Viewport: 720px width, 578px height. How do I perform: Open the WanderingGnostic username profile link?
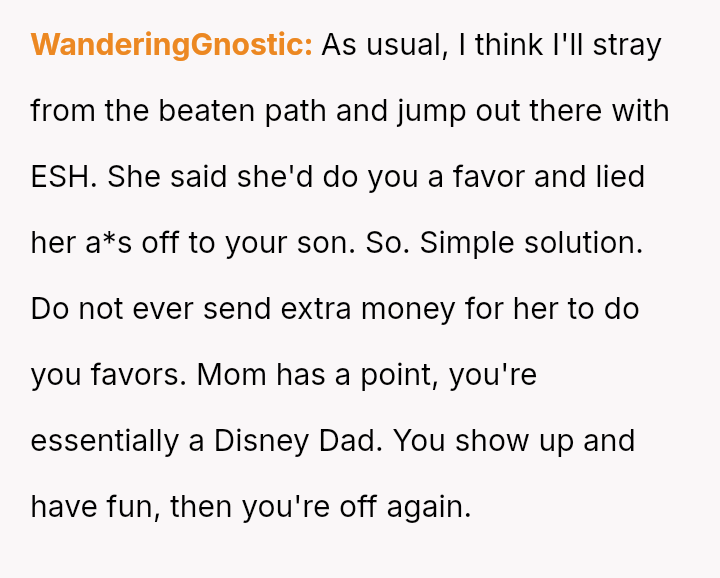172,45
